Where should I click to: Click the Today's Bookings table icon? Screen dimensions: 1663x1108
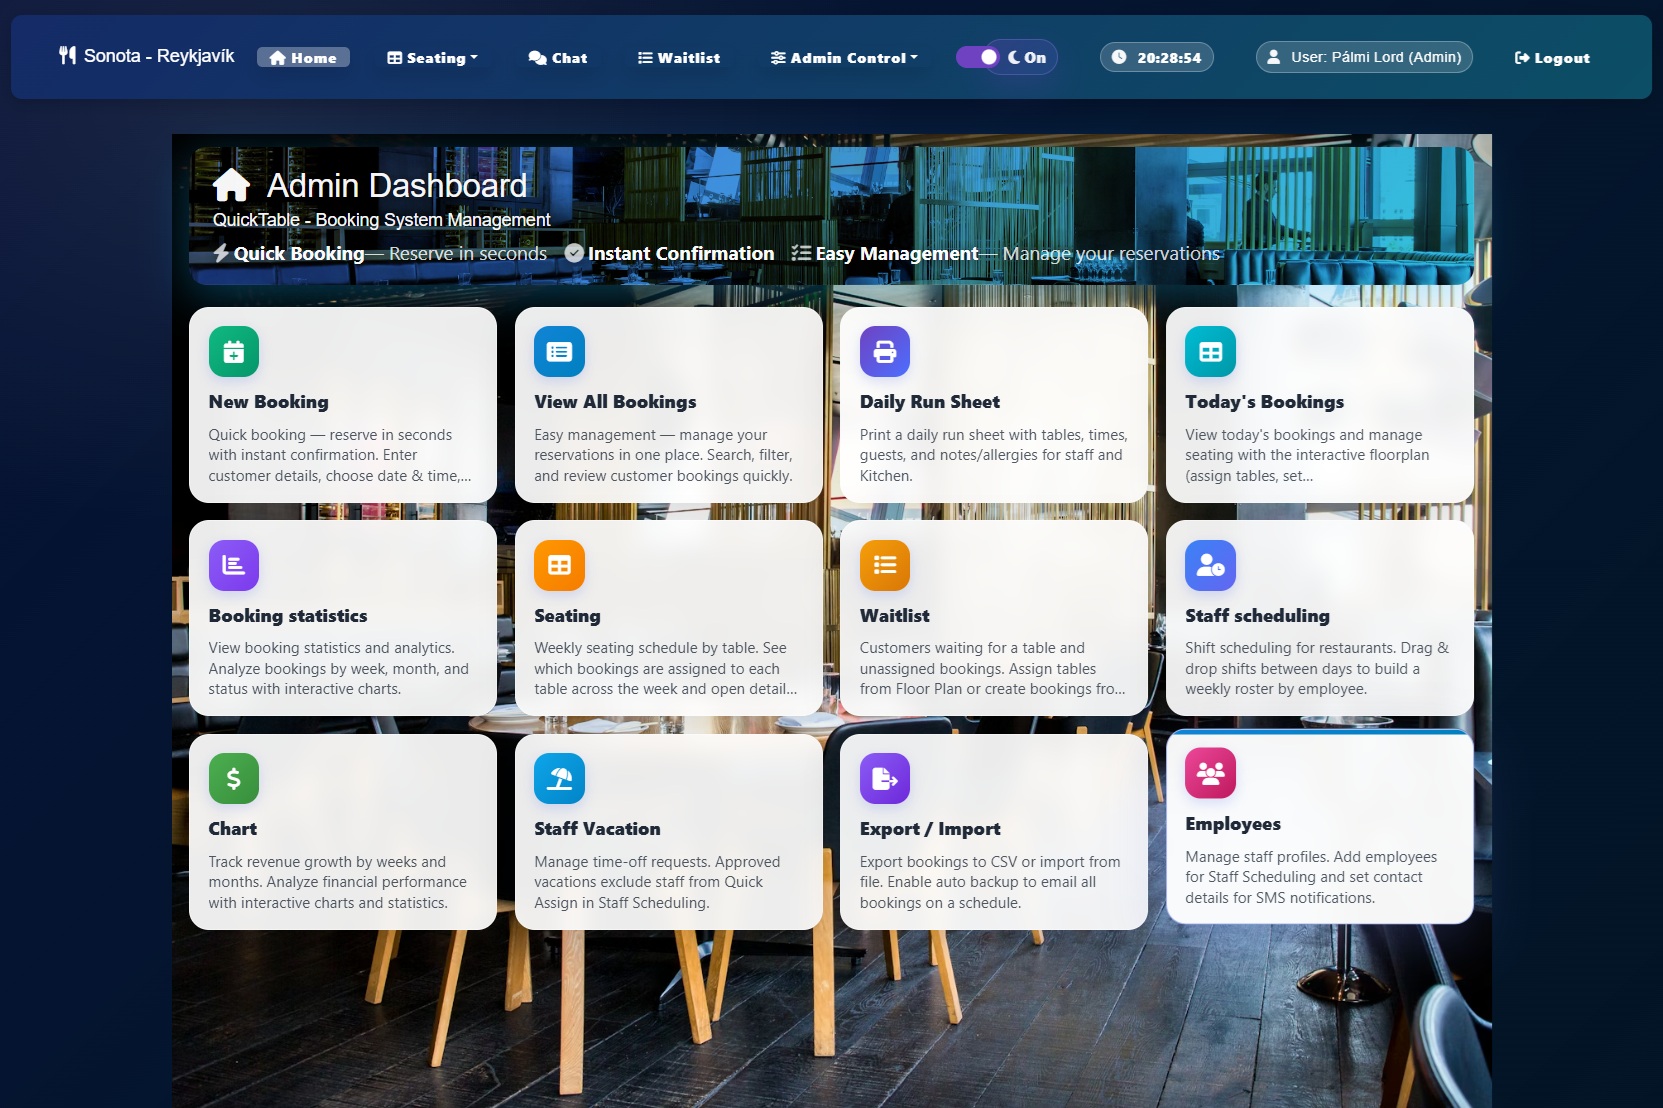(1210, 351)
